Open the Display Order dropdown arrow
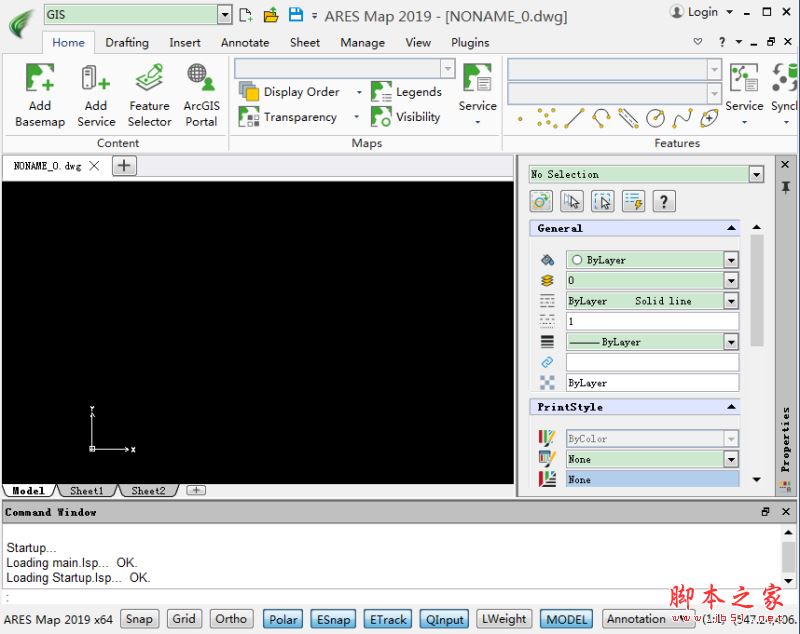This screenshot has height=634, width=800. 359,92
